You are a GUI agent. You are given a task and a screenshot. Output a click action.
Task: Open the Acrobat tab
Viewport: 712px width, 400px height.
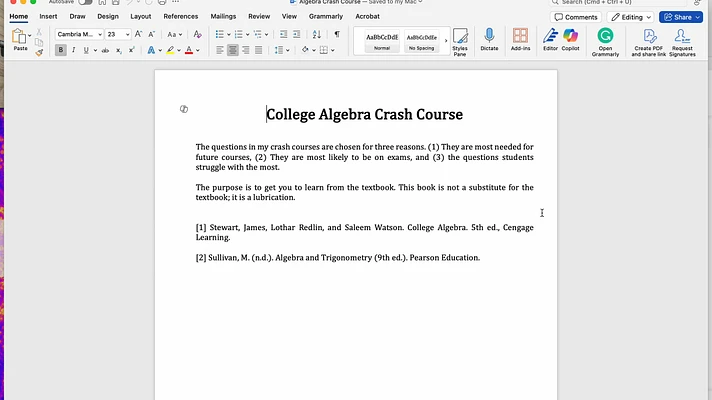coord(367,16)
